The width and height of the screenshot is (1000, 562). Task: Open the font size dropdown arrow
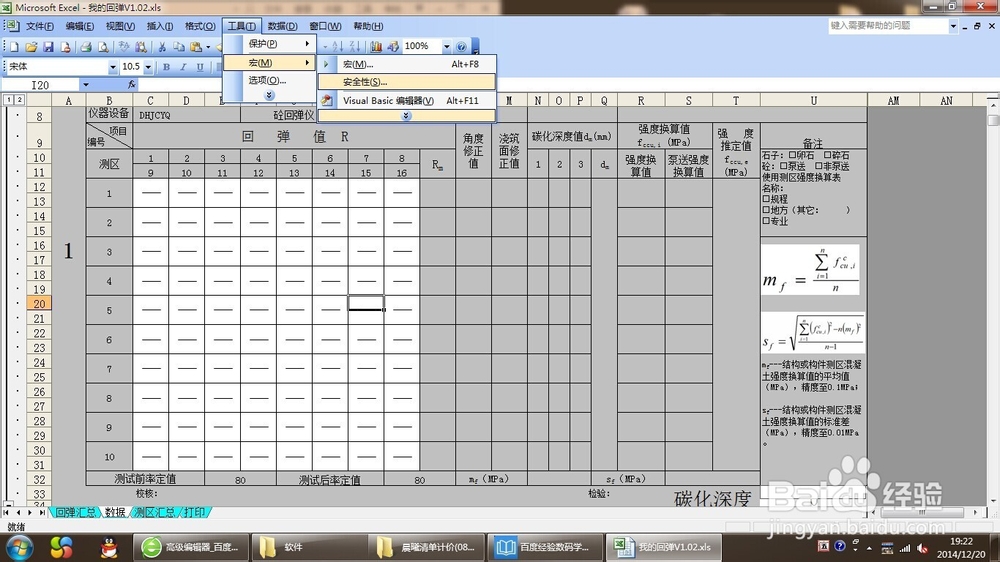pyautogui.click(x=148, y=66)
